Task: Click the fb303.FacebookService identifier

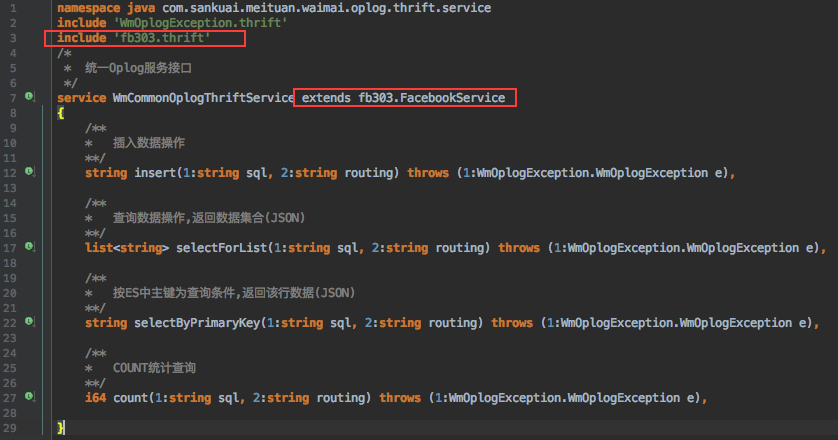Action: coord(431,98)
